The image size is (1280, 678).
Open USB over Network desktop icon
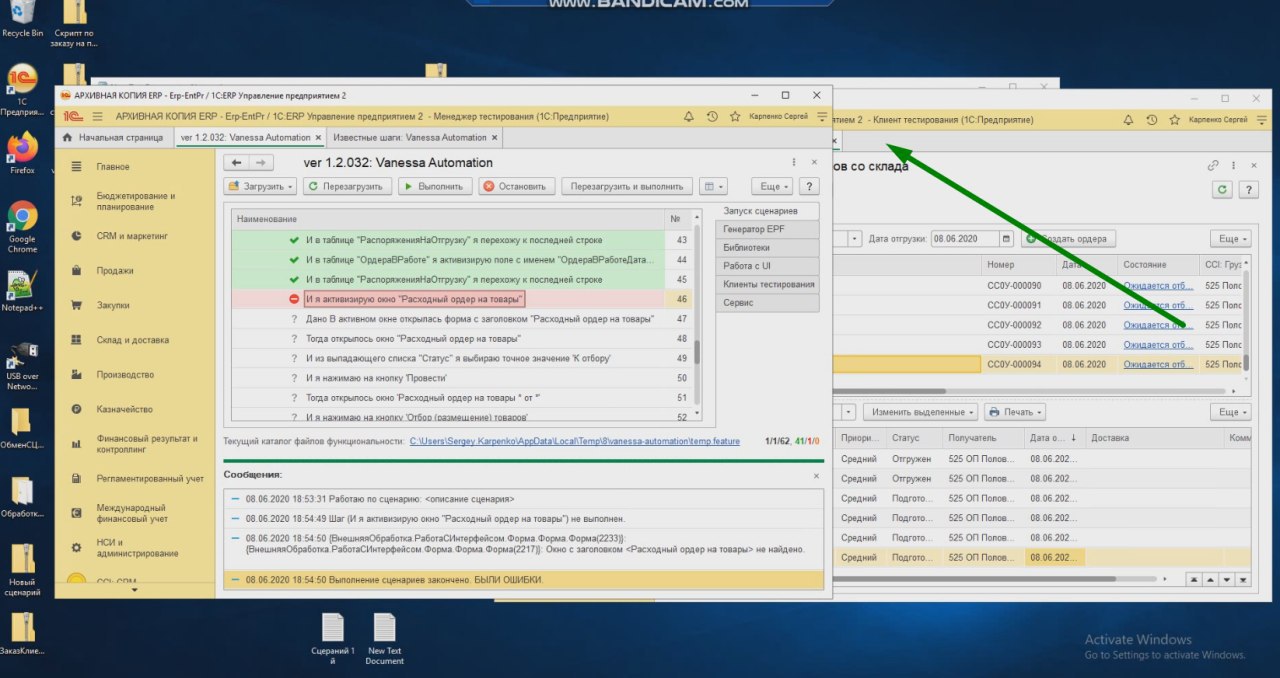coord(21,366)
